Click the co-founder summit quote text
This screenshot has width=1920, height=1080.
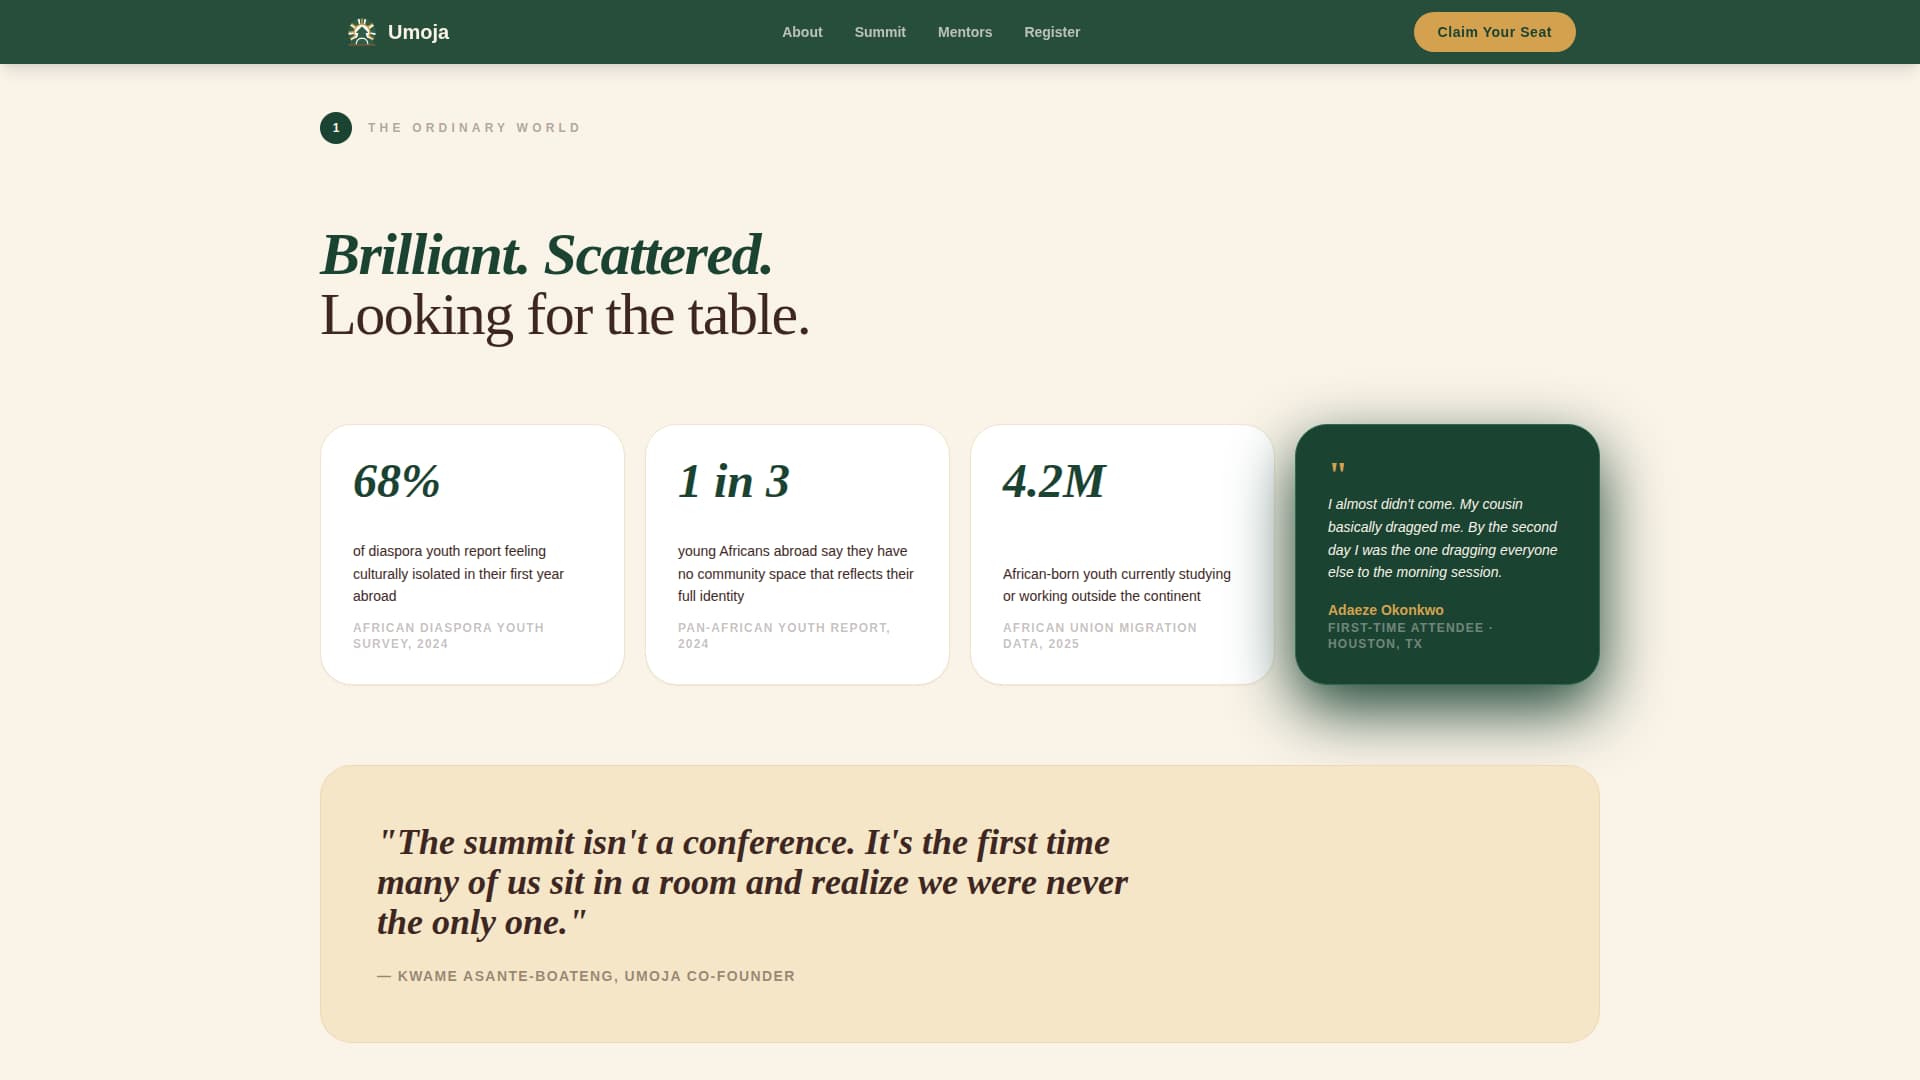tap(752, 882)
